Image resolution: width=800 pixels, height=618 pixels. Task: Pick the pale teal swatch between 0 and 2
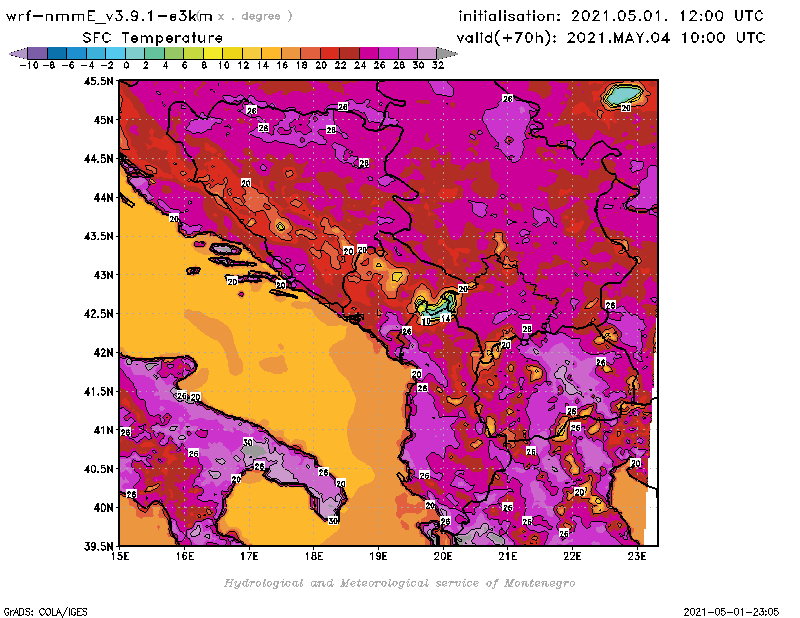coord(135,53)
